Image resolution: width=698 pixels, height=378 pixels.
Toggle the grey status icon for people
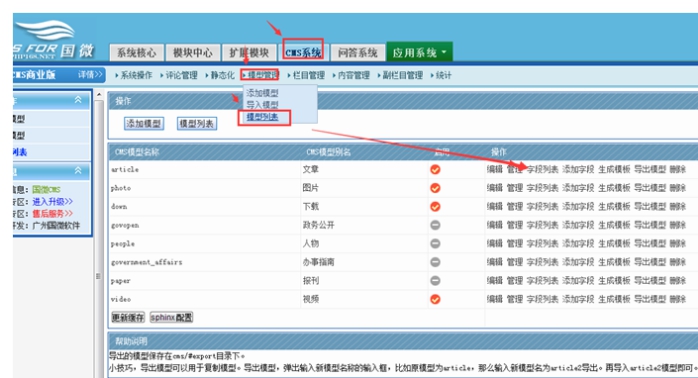pos(435,244)
